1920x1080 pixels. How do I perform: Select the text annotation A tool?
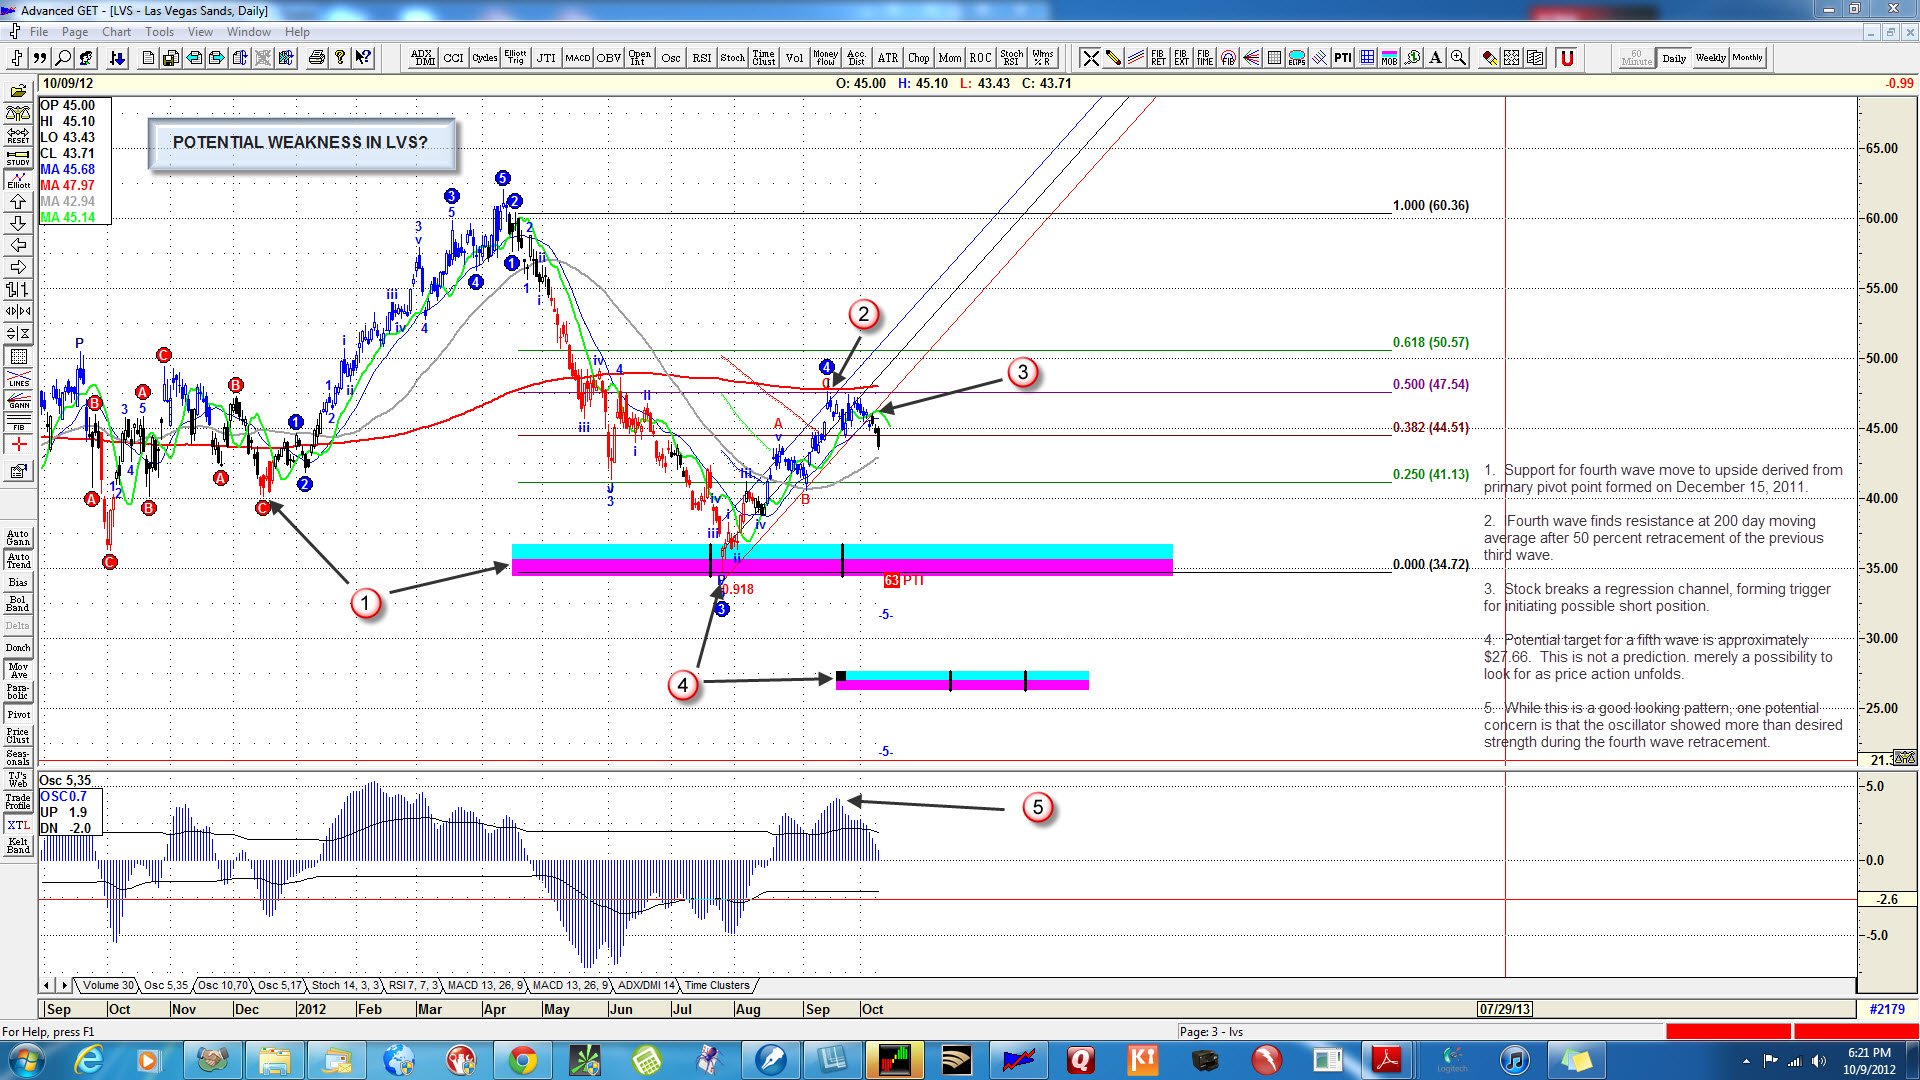1435,58
